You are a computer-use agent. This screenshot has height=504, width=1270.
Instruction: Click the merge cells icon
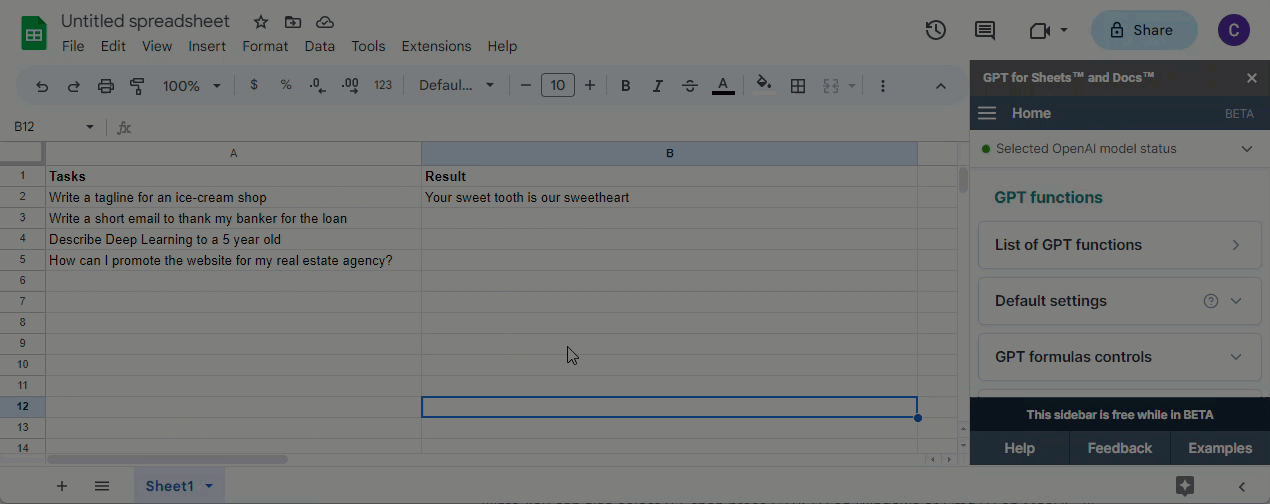[x=830, y=86]
